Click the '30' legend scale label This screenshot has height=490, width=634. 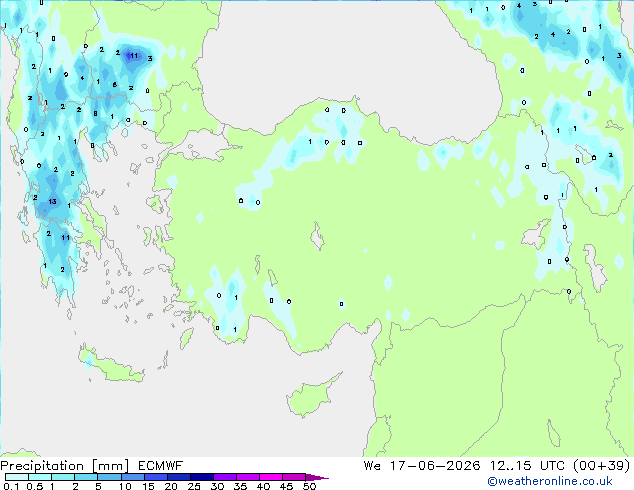pos(217,486)
